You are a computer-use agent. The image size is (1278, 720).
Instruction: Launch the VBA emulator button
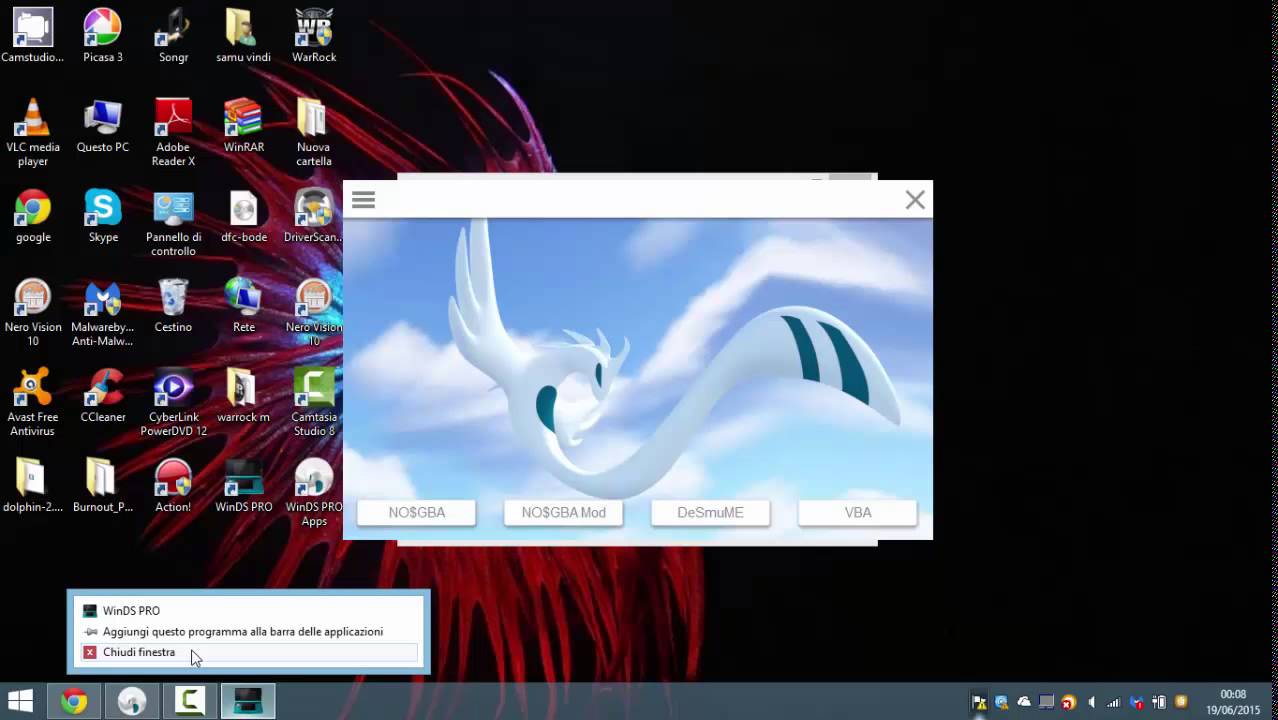point(858,513)
